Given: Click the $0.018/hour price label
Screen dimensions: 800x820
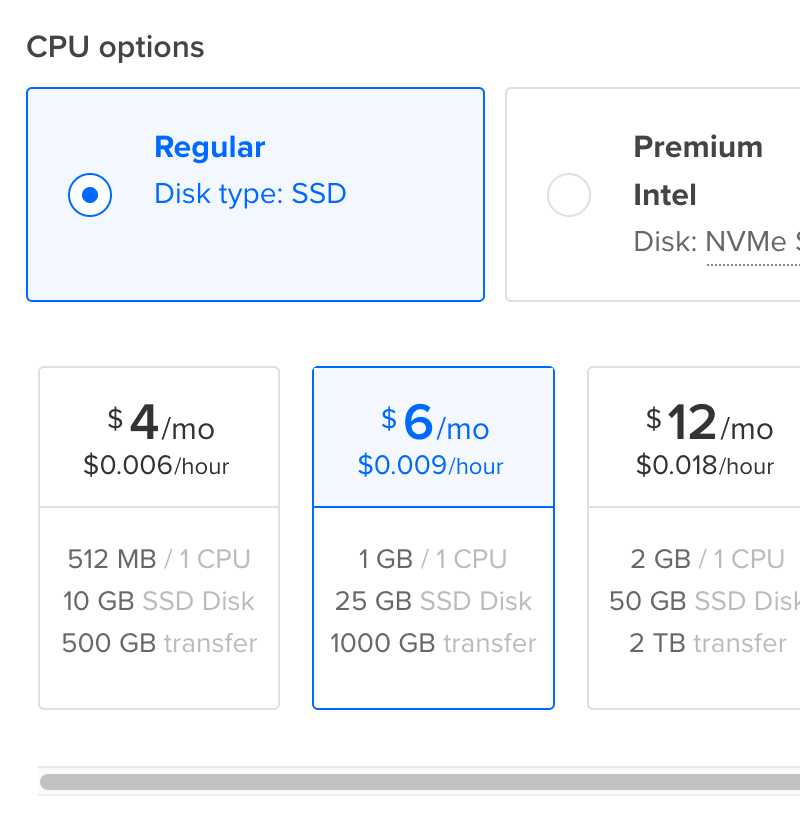Looking at the screenshot, I should [705, 465].
